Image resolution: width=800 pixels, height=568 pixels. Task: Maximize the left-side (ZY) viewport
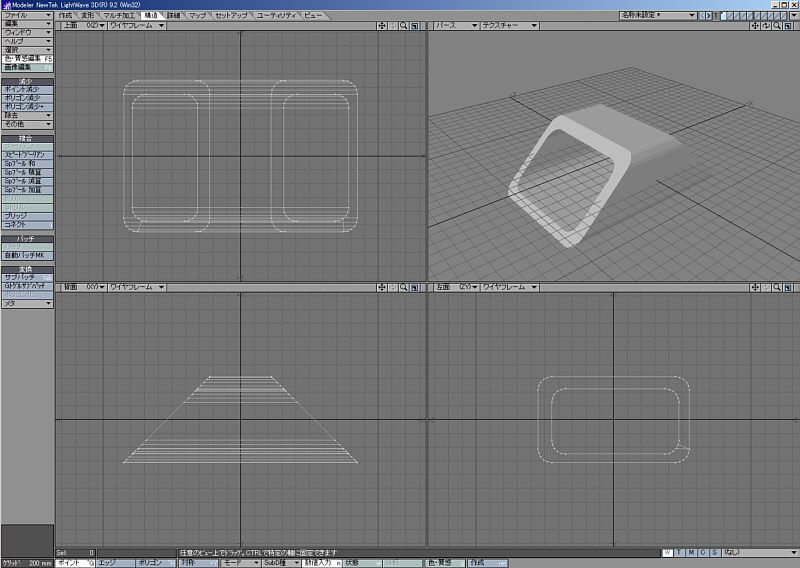click(x=790, y=288)
